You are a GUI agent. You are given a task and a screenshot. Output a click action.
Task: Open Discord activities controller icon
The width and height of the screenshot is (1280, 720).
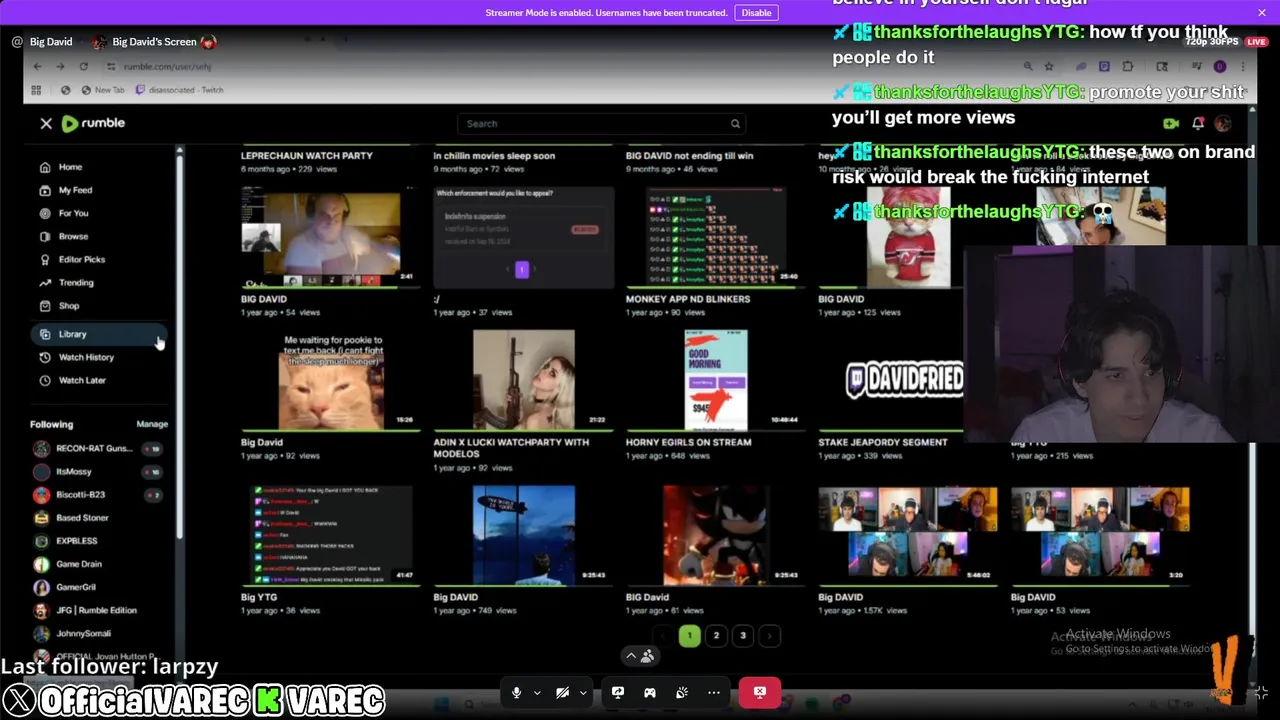(x=650, y=692)
